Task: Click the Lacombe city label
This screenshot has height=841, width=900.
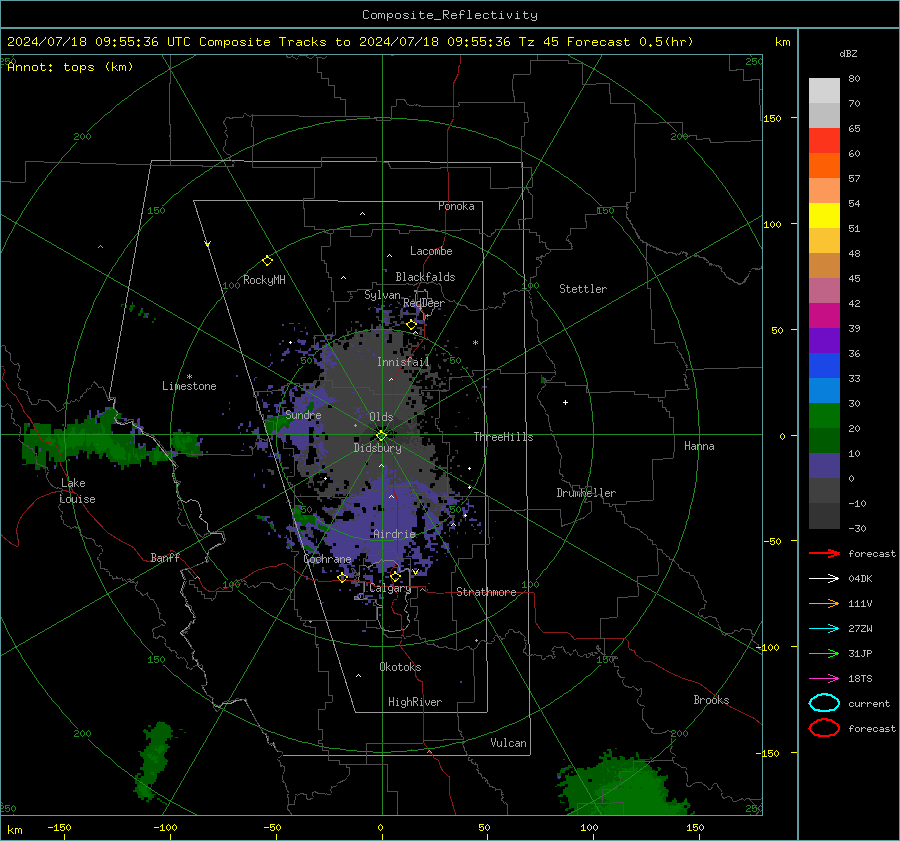Action: click(431, 251)
